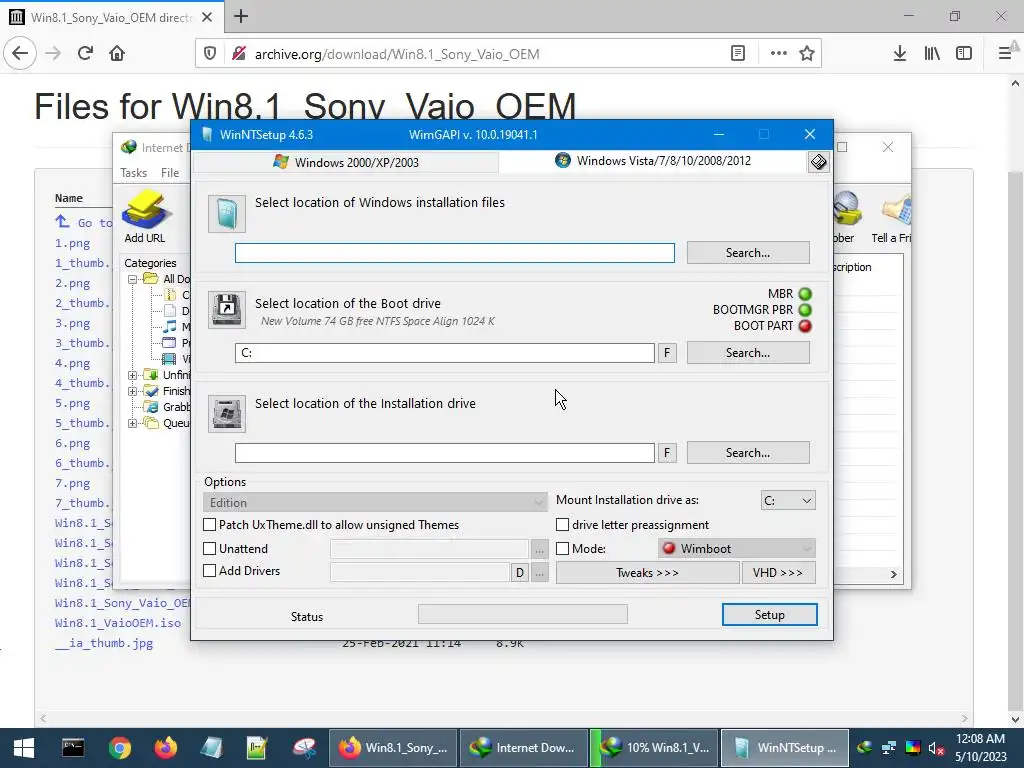Expand Queues category in IDM tree
This screenshot has width=1024, height=768.
132,423
